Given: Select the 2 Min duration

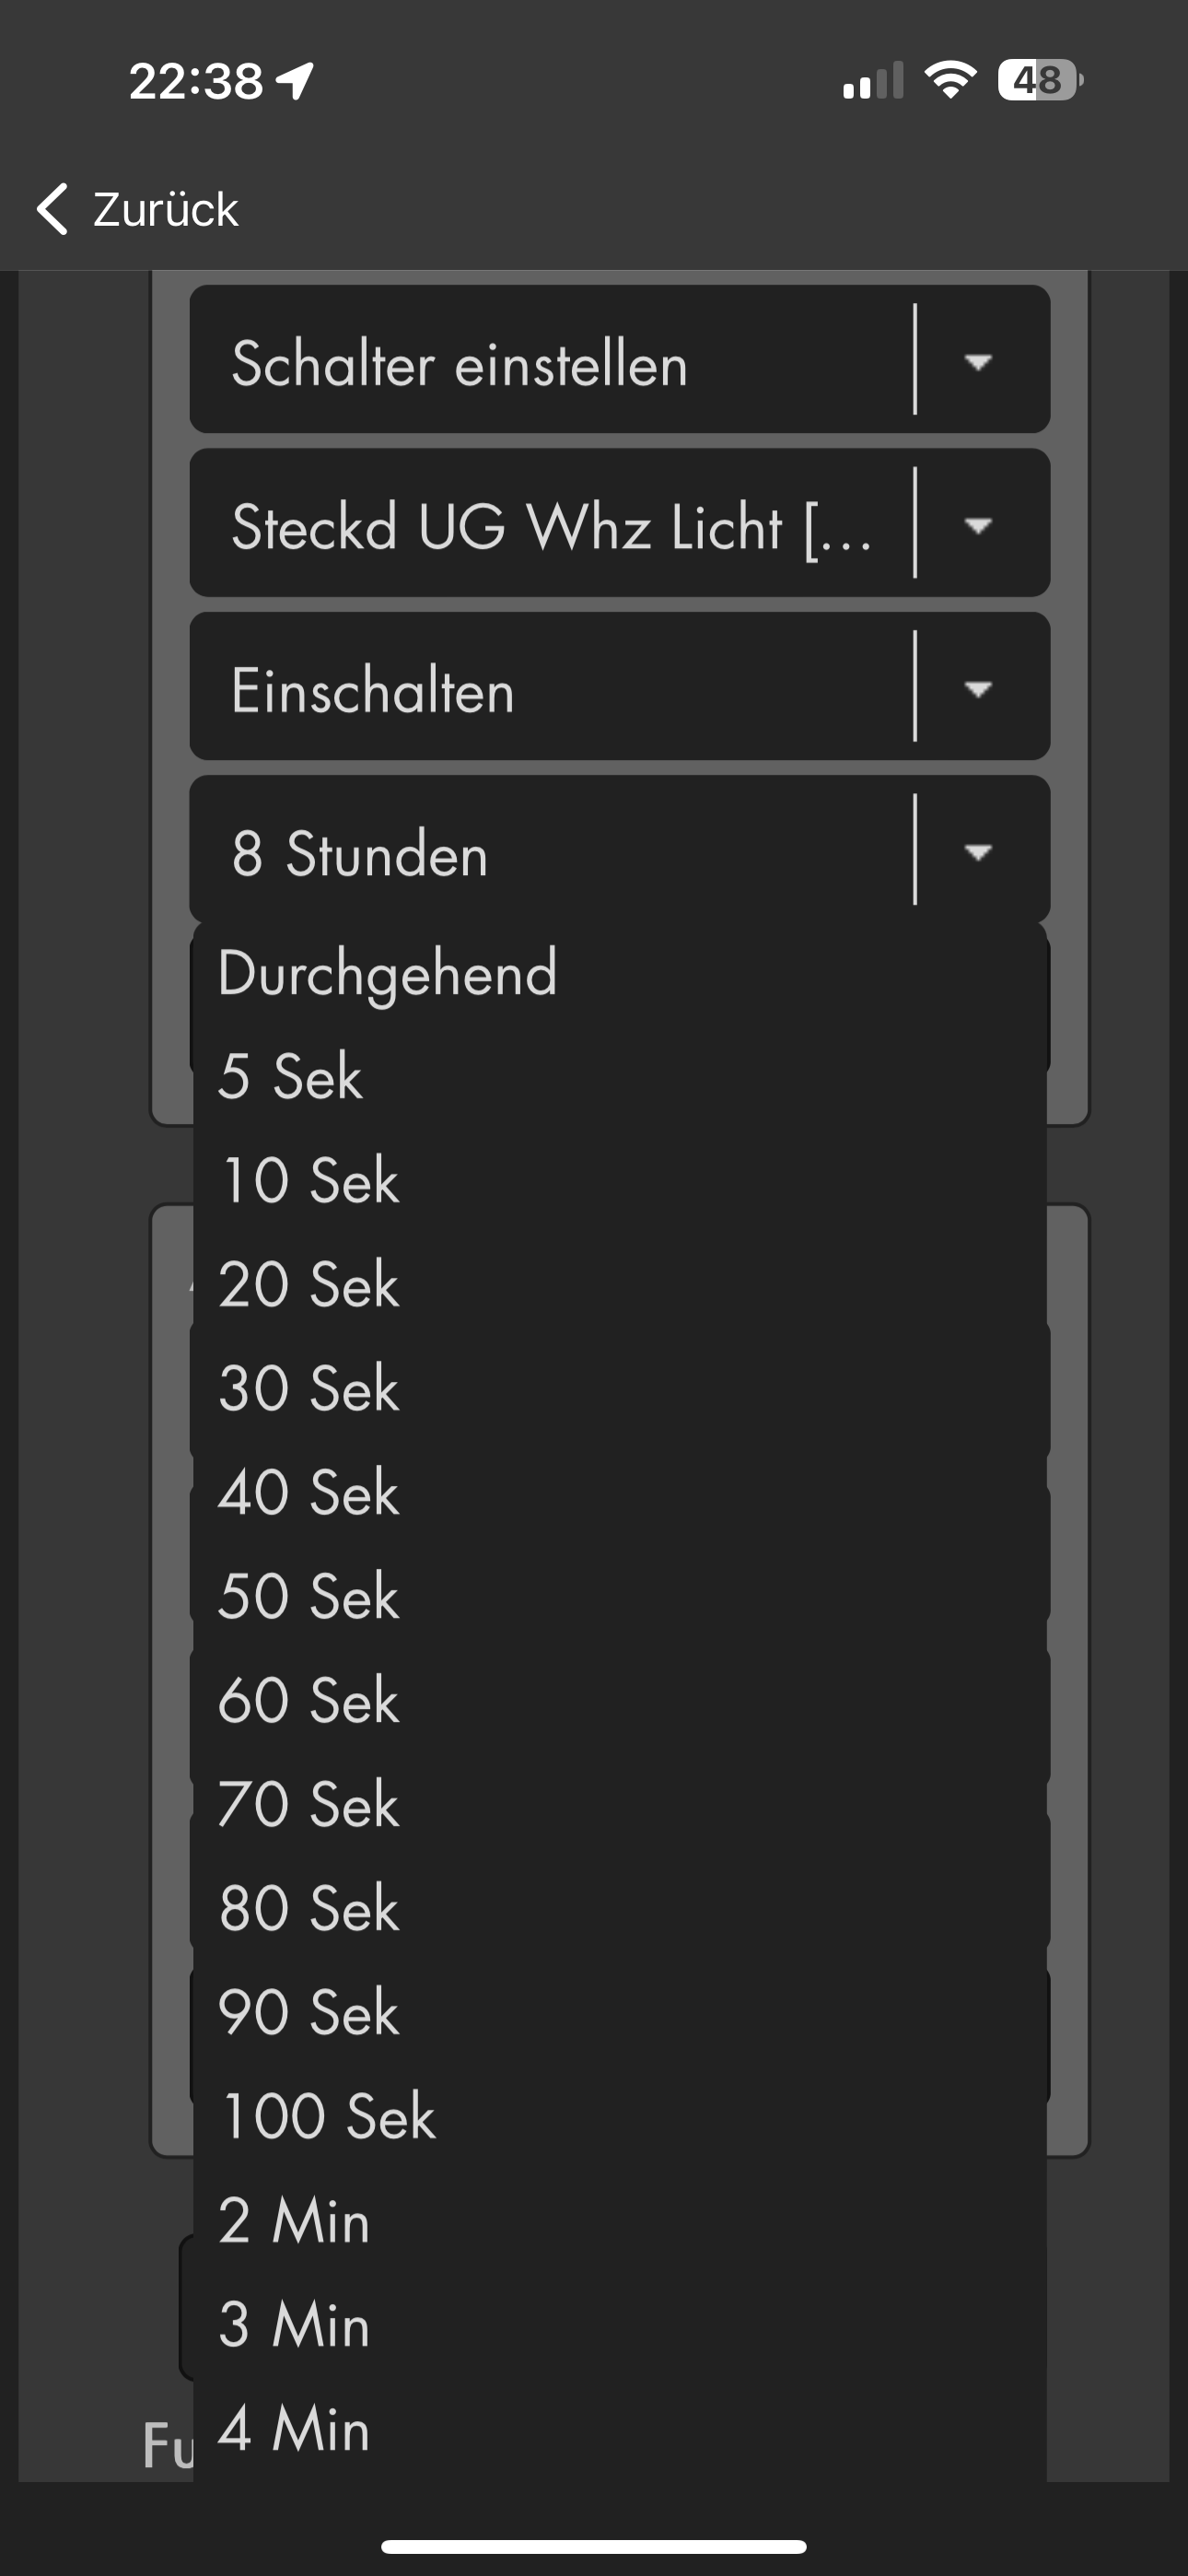Looking at the screenshot, I should (x=294, y=2221).
